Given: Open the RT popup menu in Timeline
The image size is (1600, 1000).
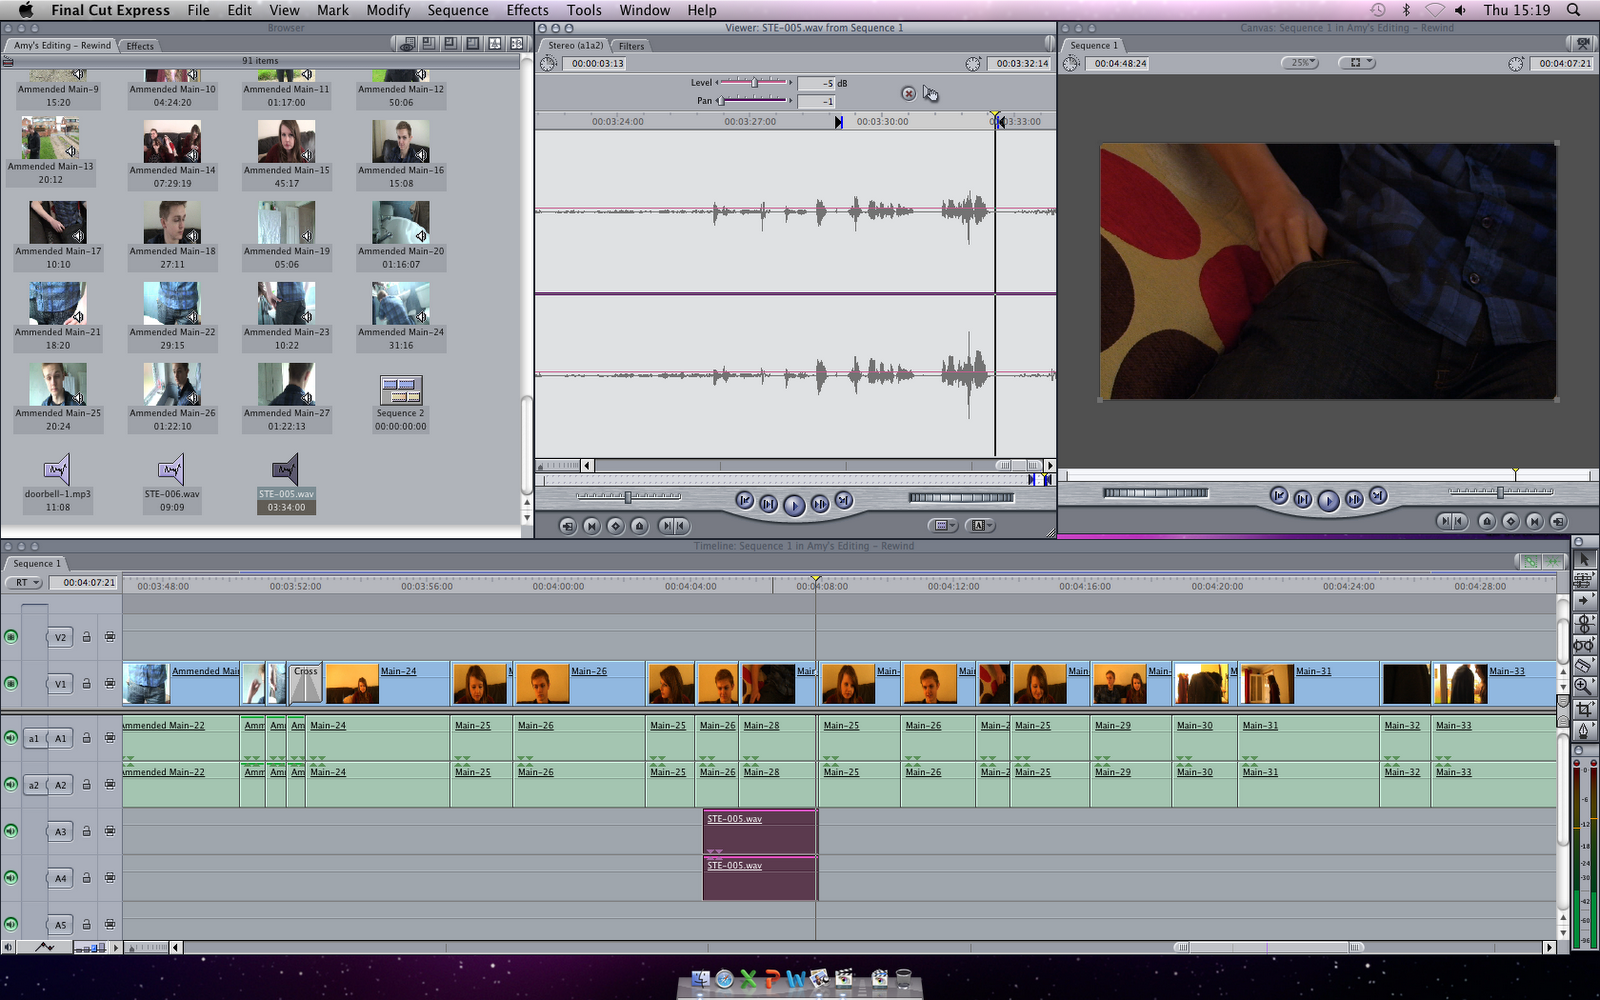Looking at the screenshot, I should (23, 582).
